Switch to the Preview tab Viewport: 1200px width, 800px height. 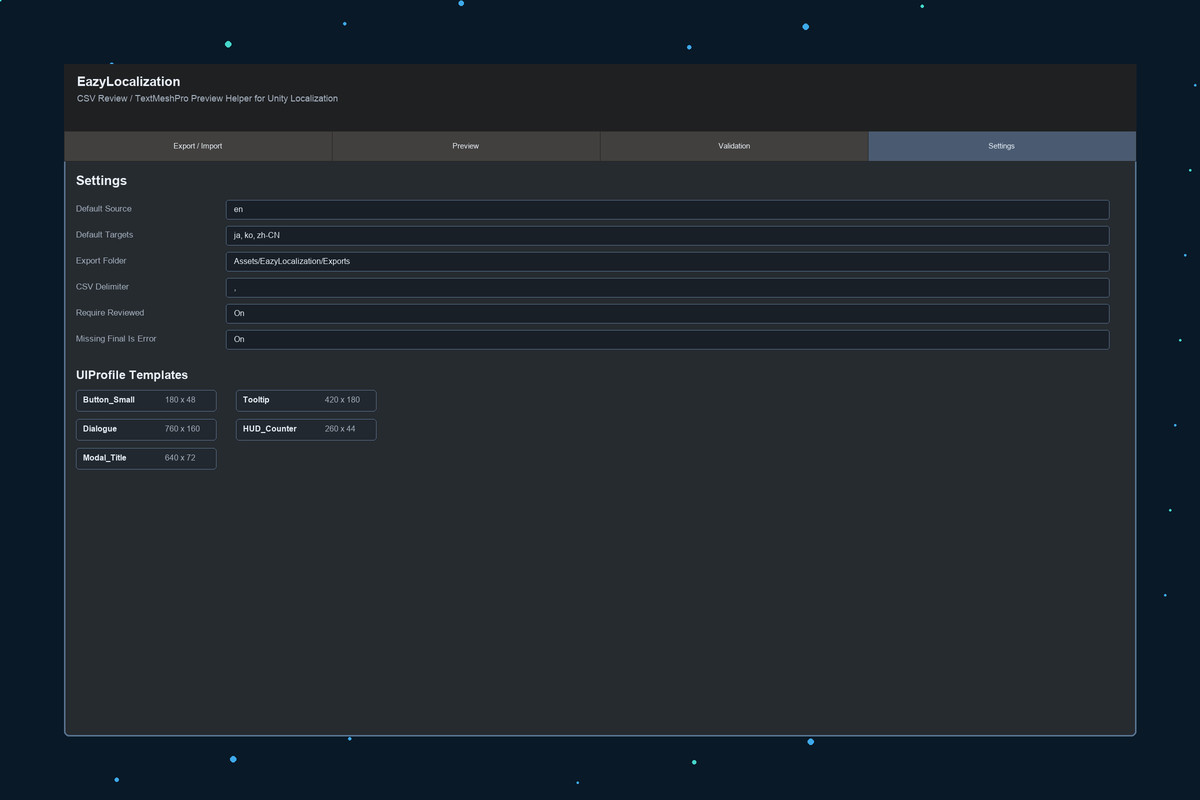466,146
